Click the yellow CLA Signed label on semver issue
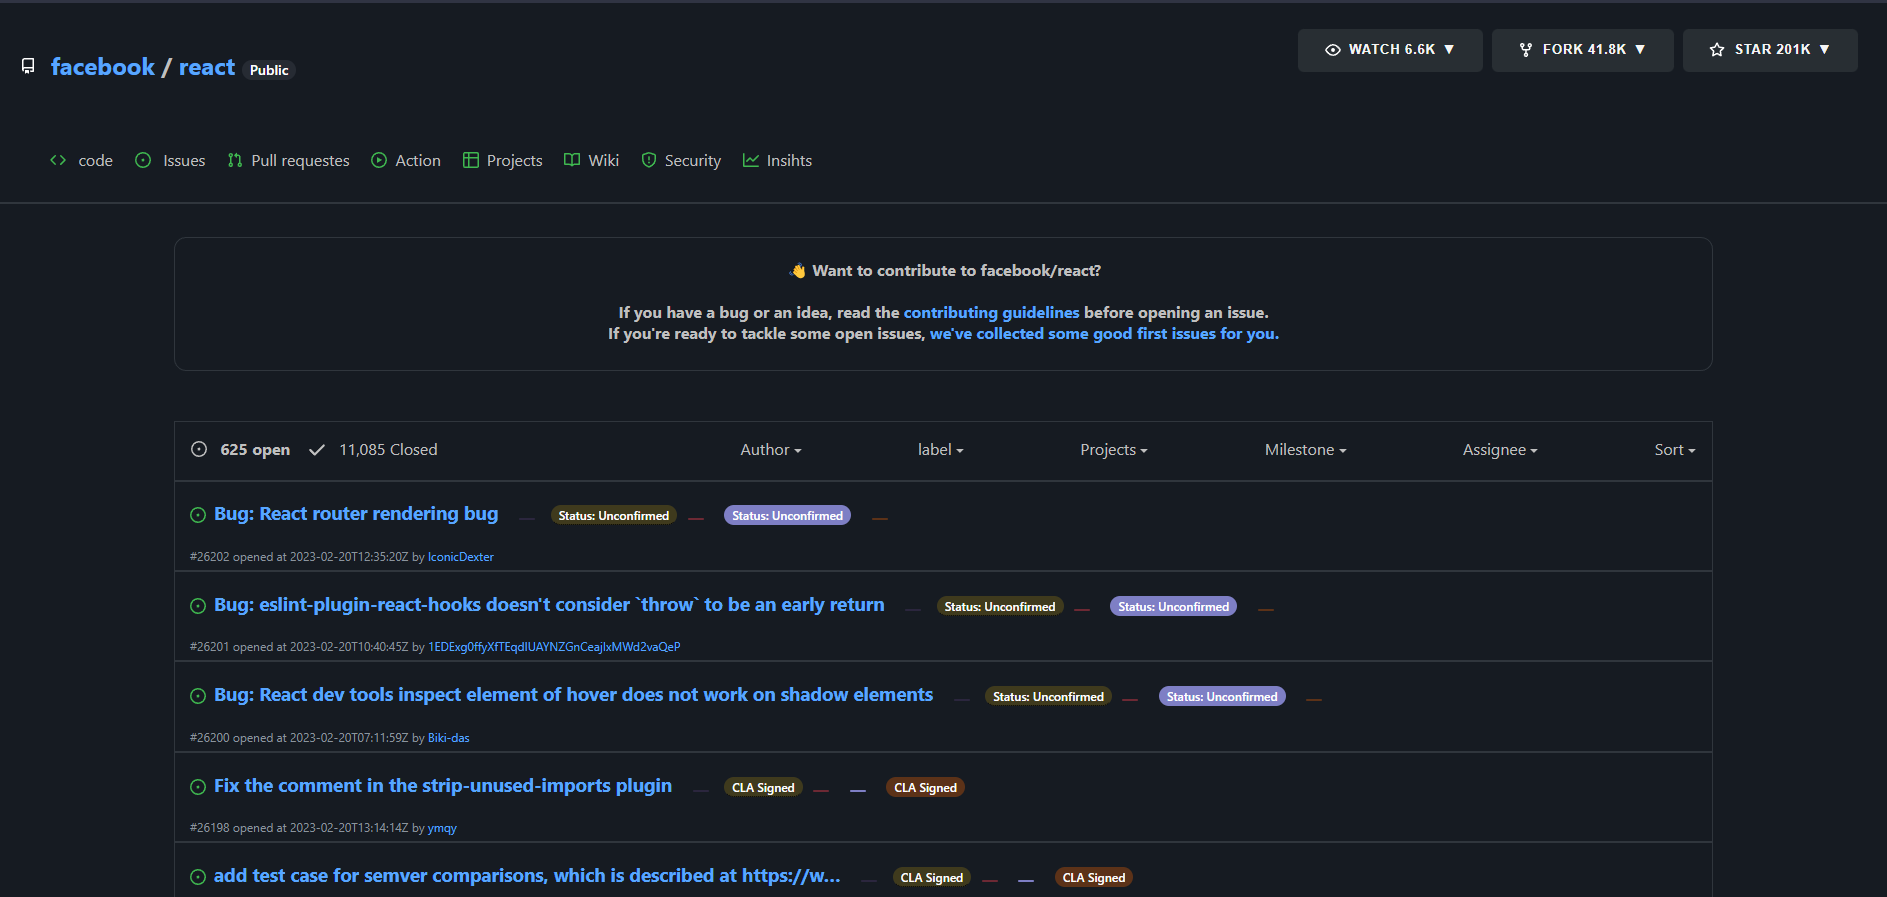The width and height of the screenshot is (1887, 897). (932, 878)
